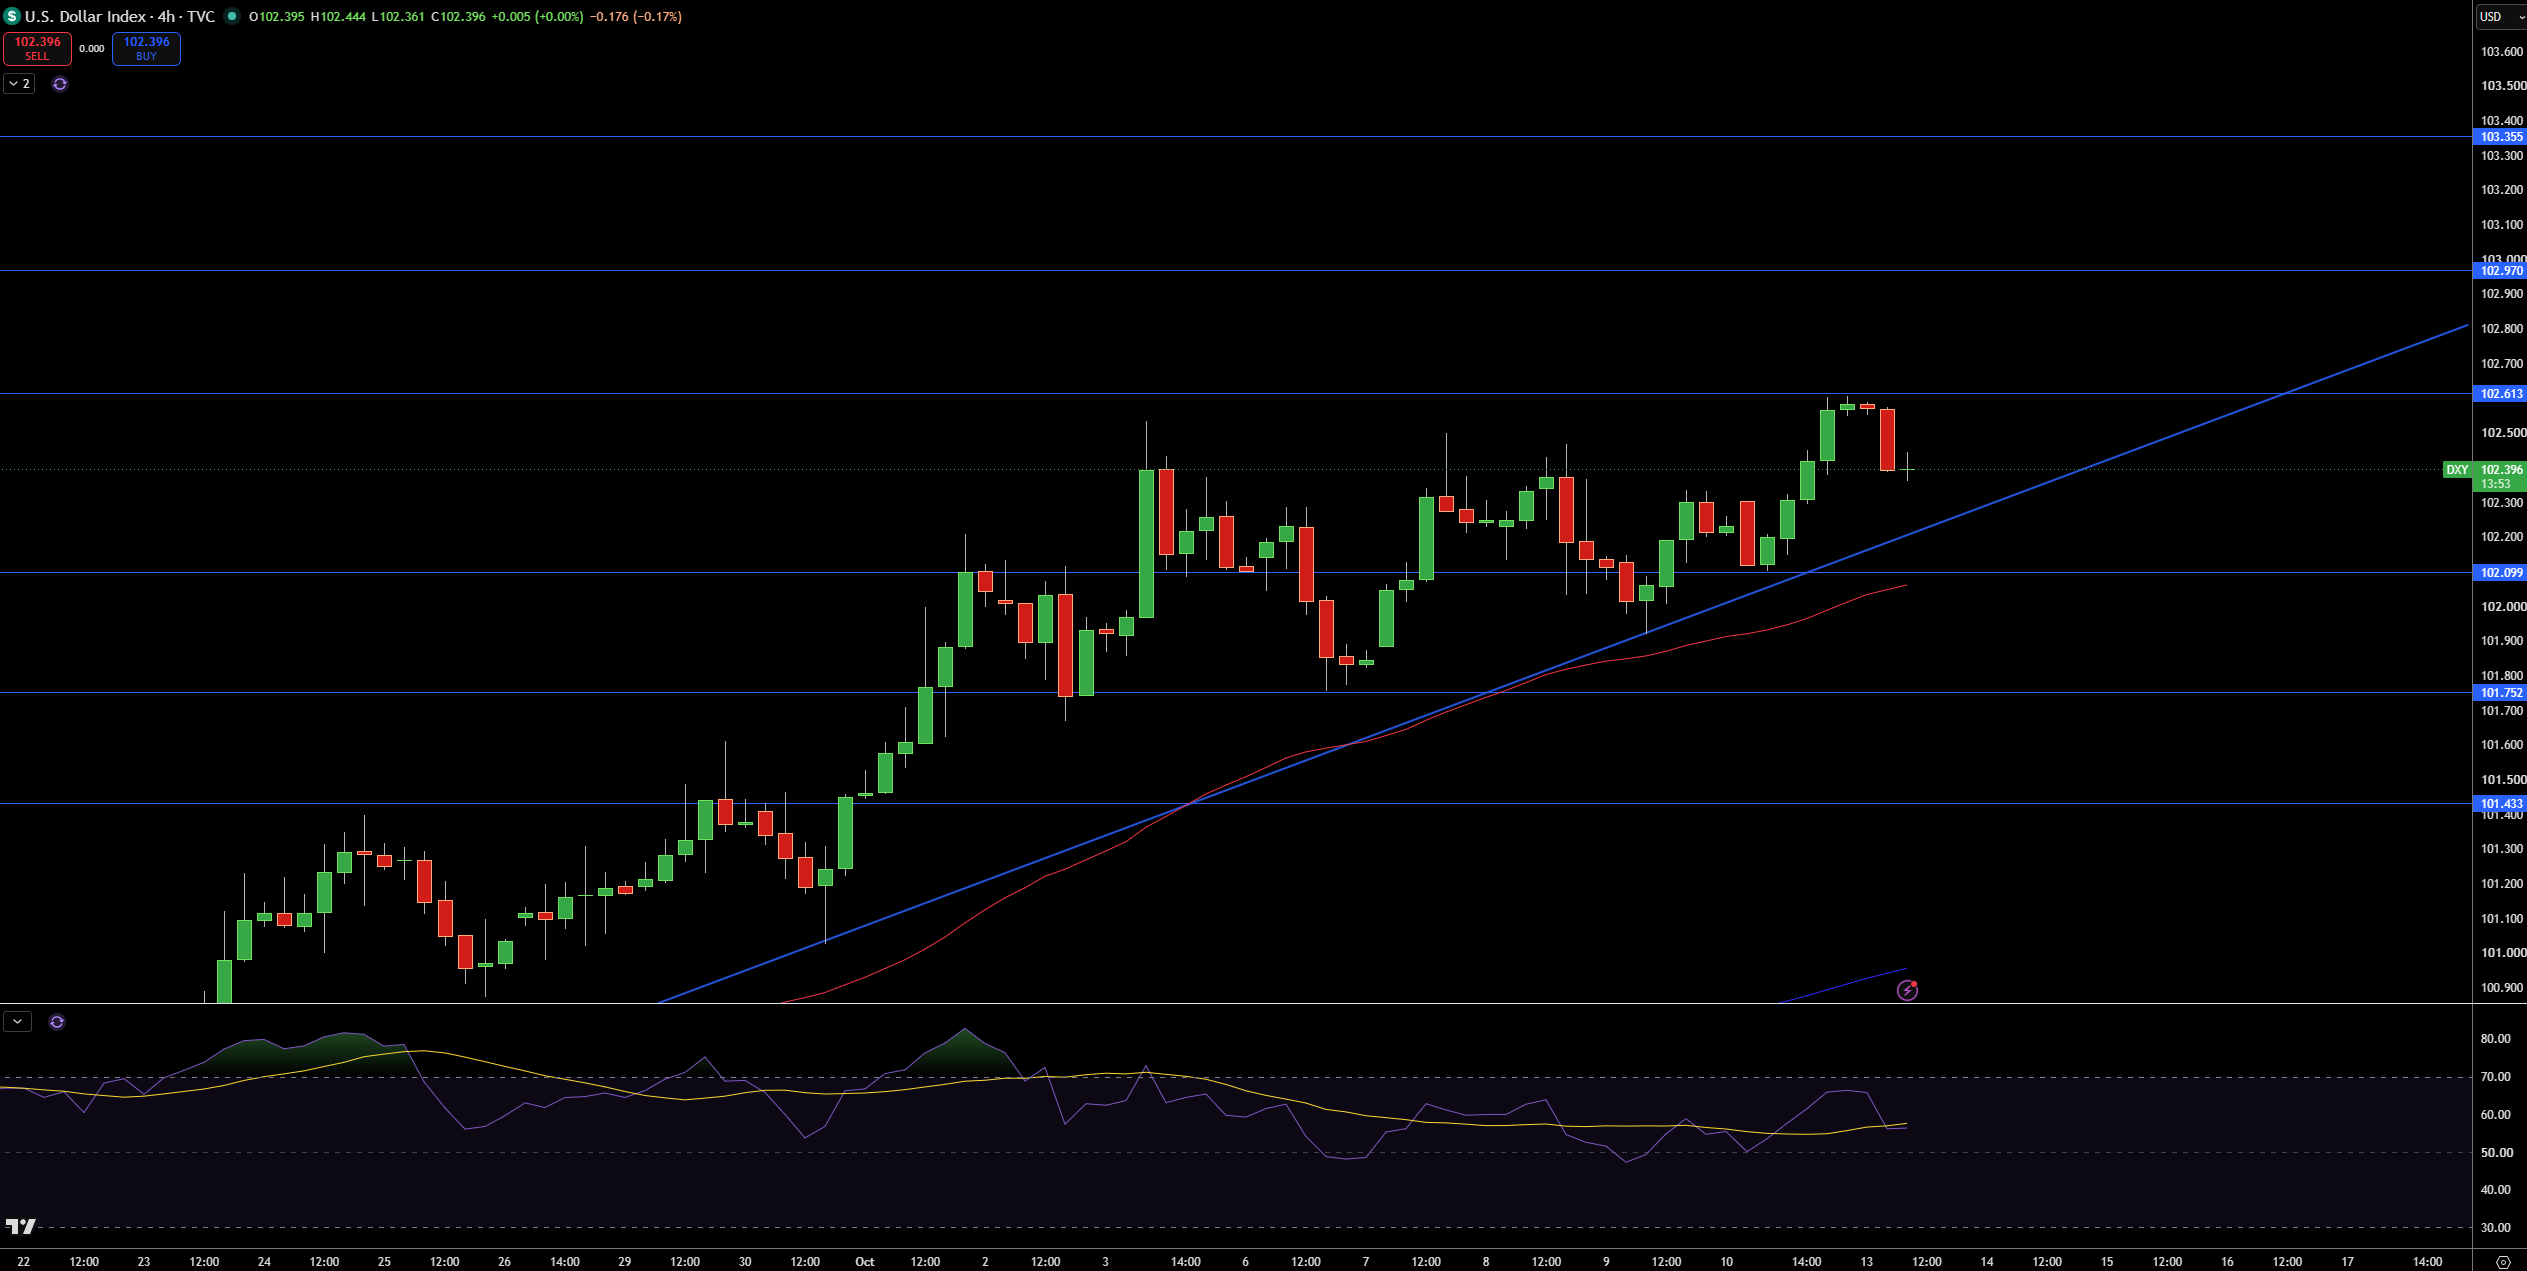This screenshot has width=2527, height=1271.
Task: Click the date 17 on time axis
Action: 2347,1262
